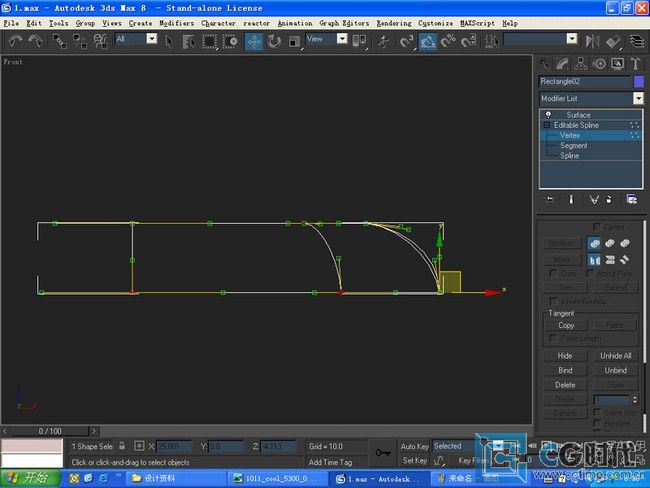Click the Pin Stack icon
The width and height of the screenshot is (650, 488).
(550, 200)
